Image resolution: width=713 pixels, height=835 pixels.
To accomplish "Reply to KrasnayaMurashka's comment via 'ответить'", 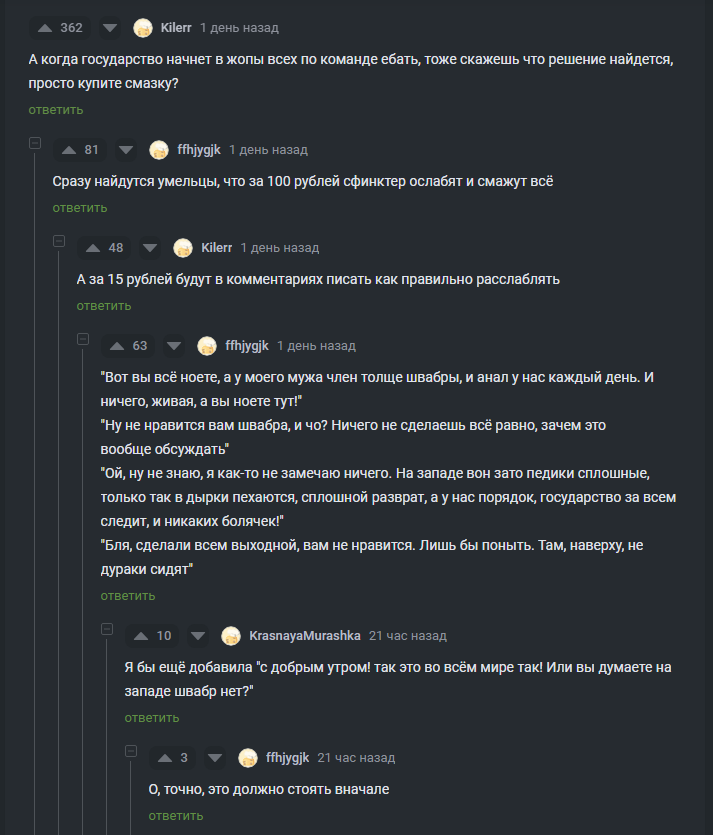I will [152, 718].
